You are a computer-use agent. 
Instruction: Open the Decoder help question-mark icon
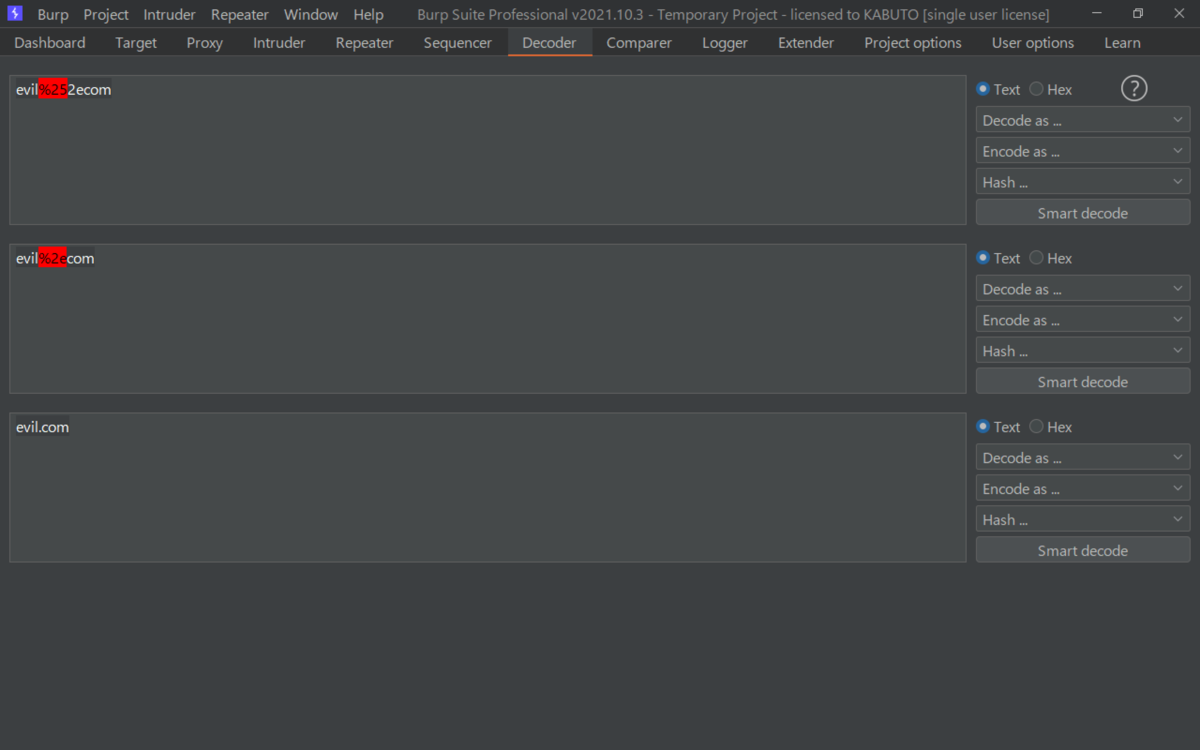1134,88
